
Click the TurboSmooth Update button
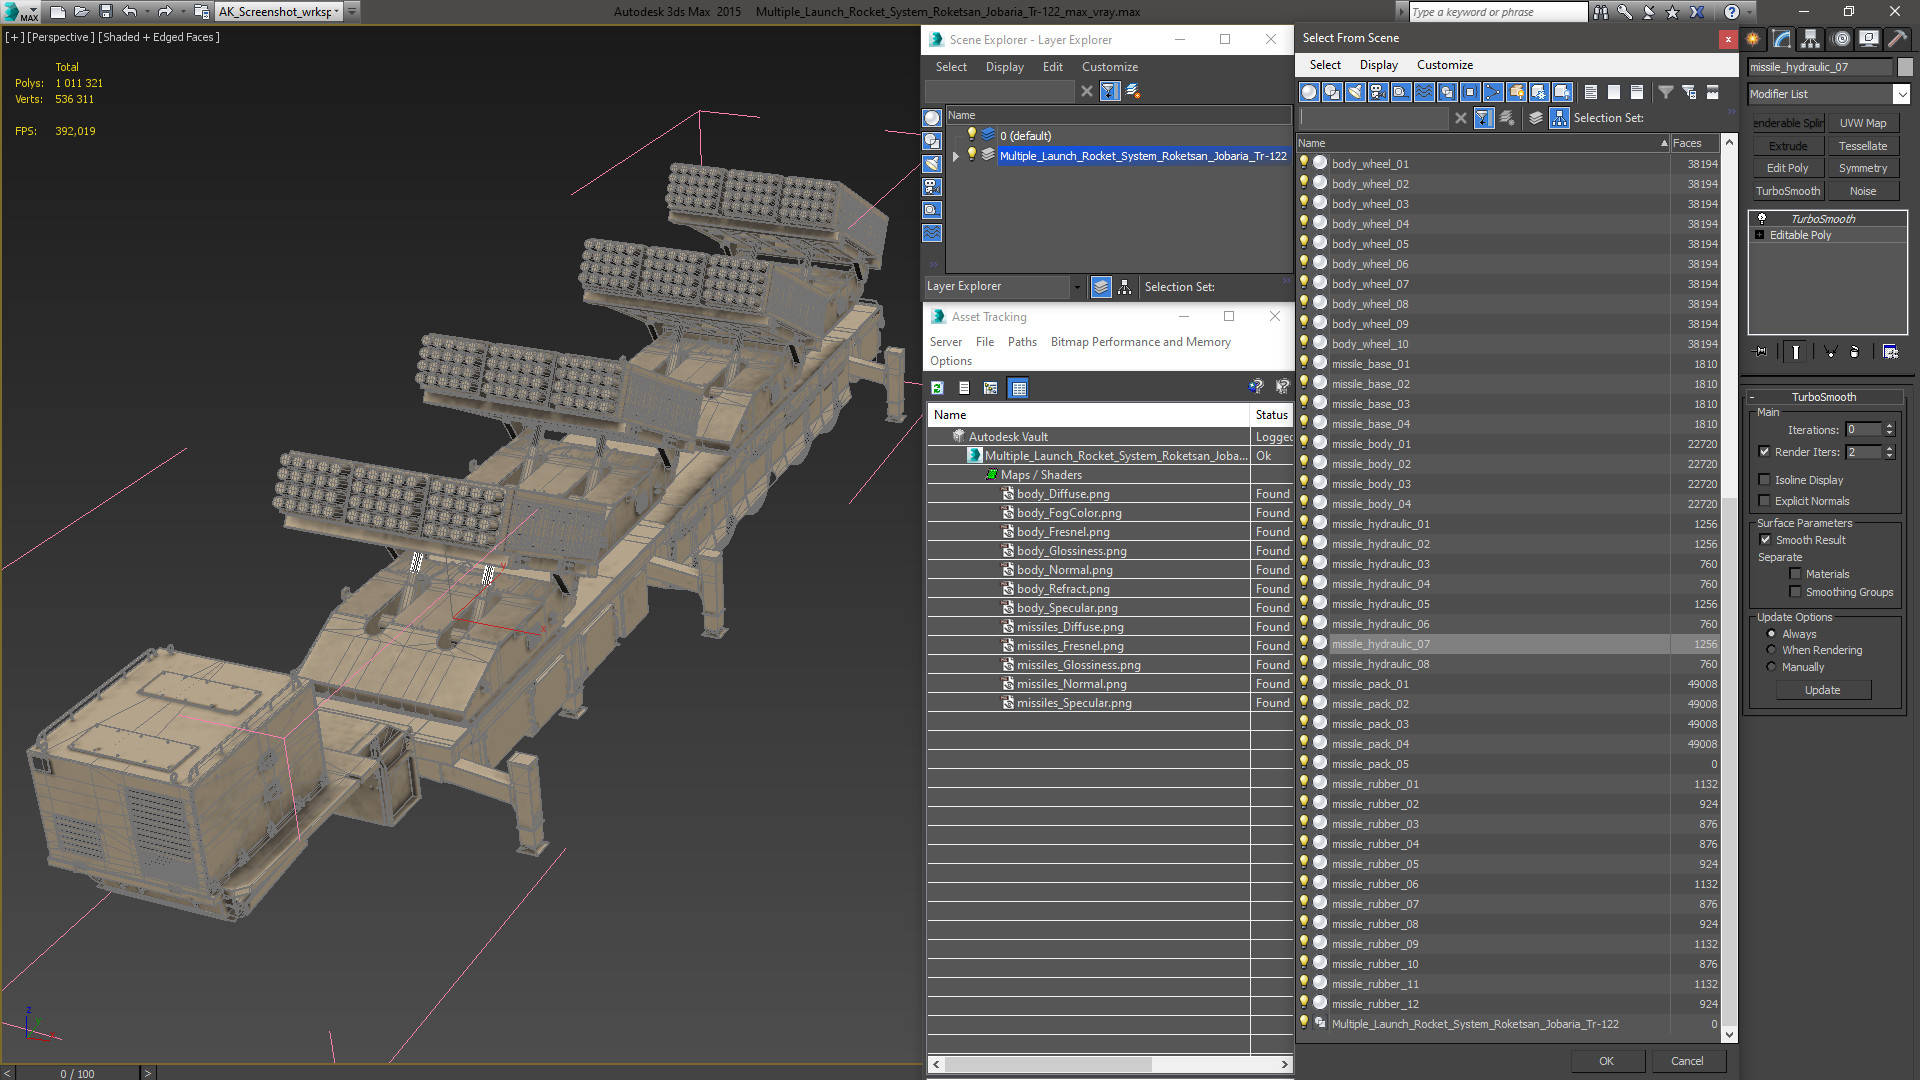[x=1822, y=690]
